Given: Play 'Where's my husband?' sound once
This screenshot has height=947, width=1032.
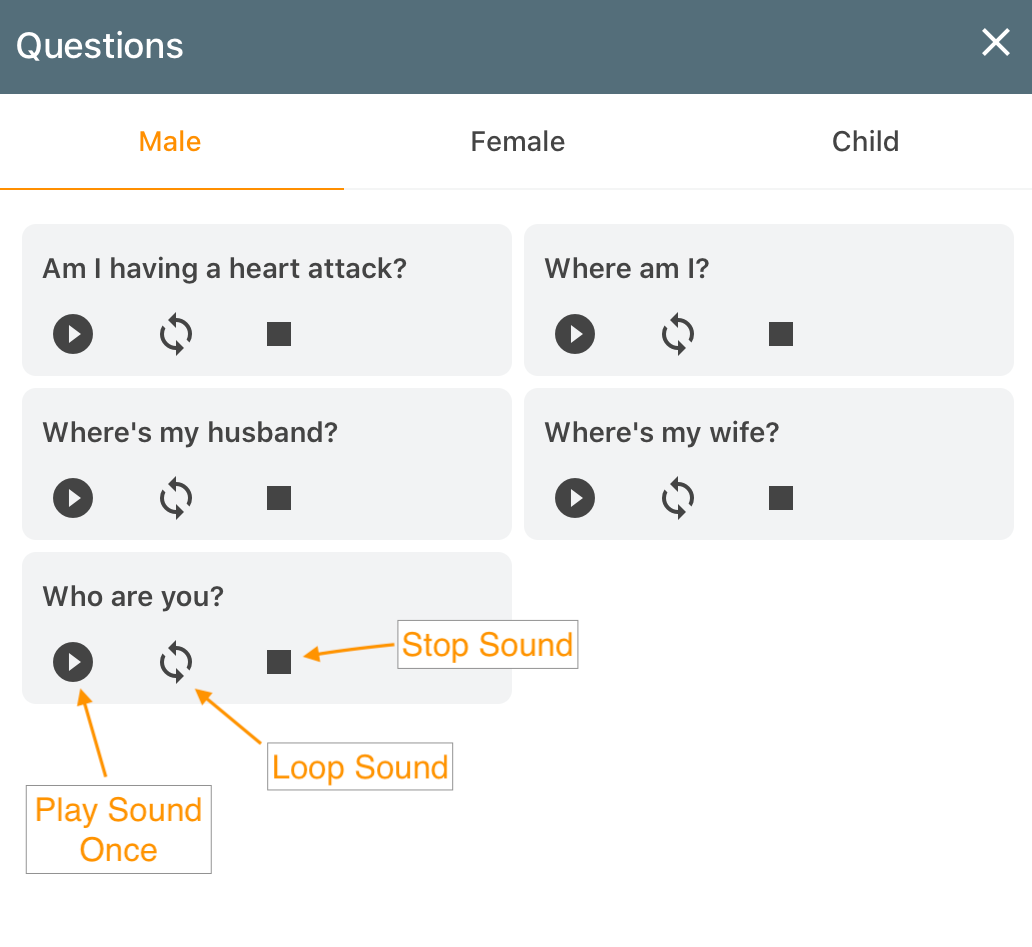Looking at the screenshot, I should 73,498.
